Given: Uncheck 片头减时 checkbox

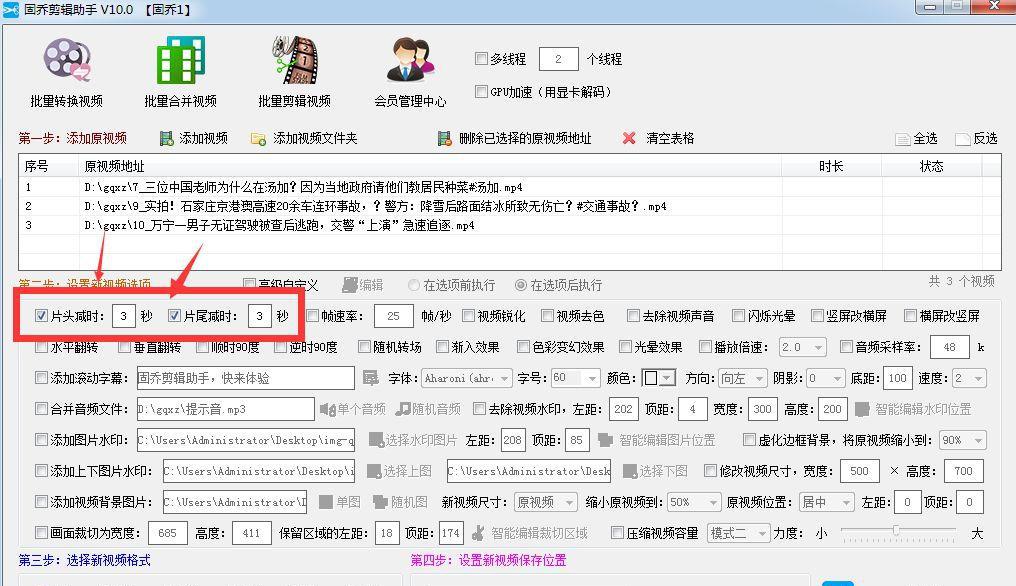Looking at the screenshot, I should 41,316.
